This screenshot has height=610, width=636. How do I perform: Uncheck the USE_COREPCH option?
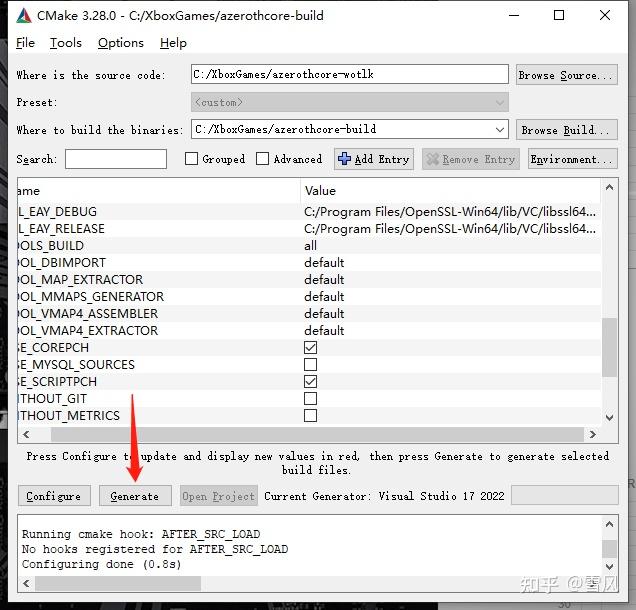coord(310,347)
